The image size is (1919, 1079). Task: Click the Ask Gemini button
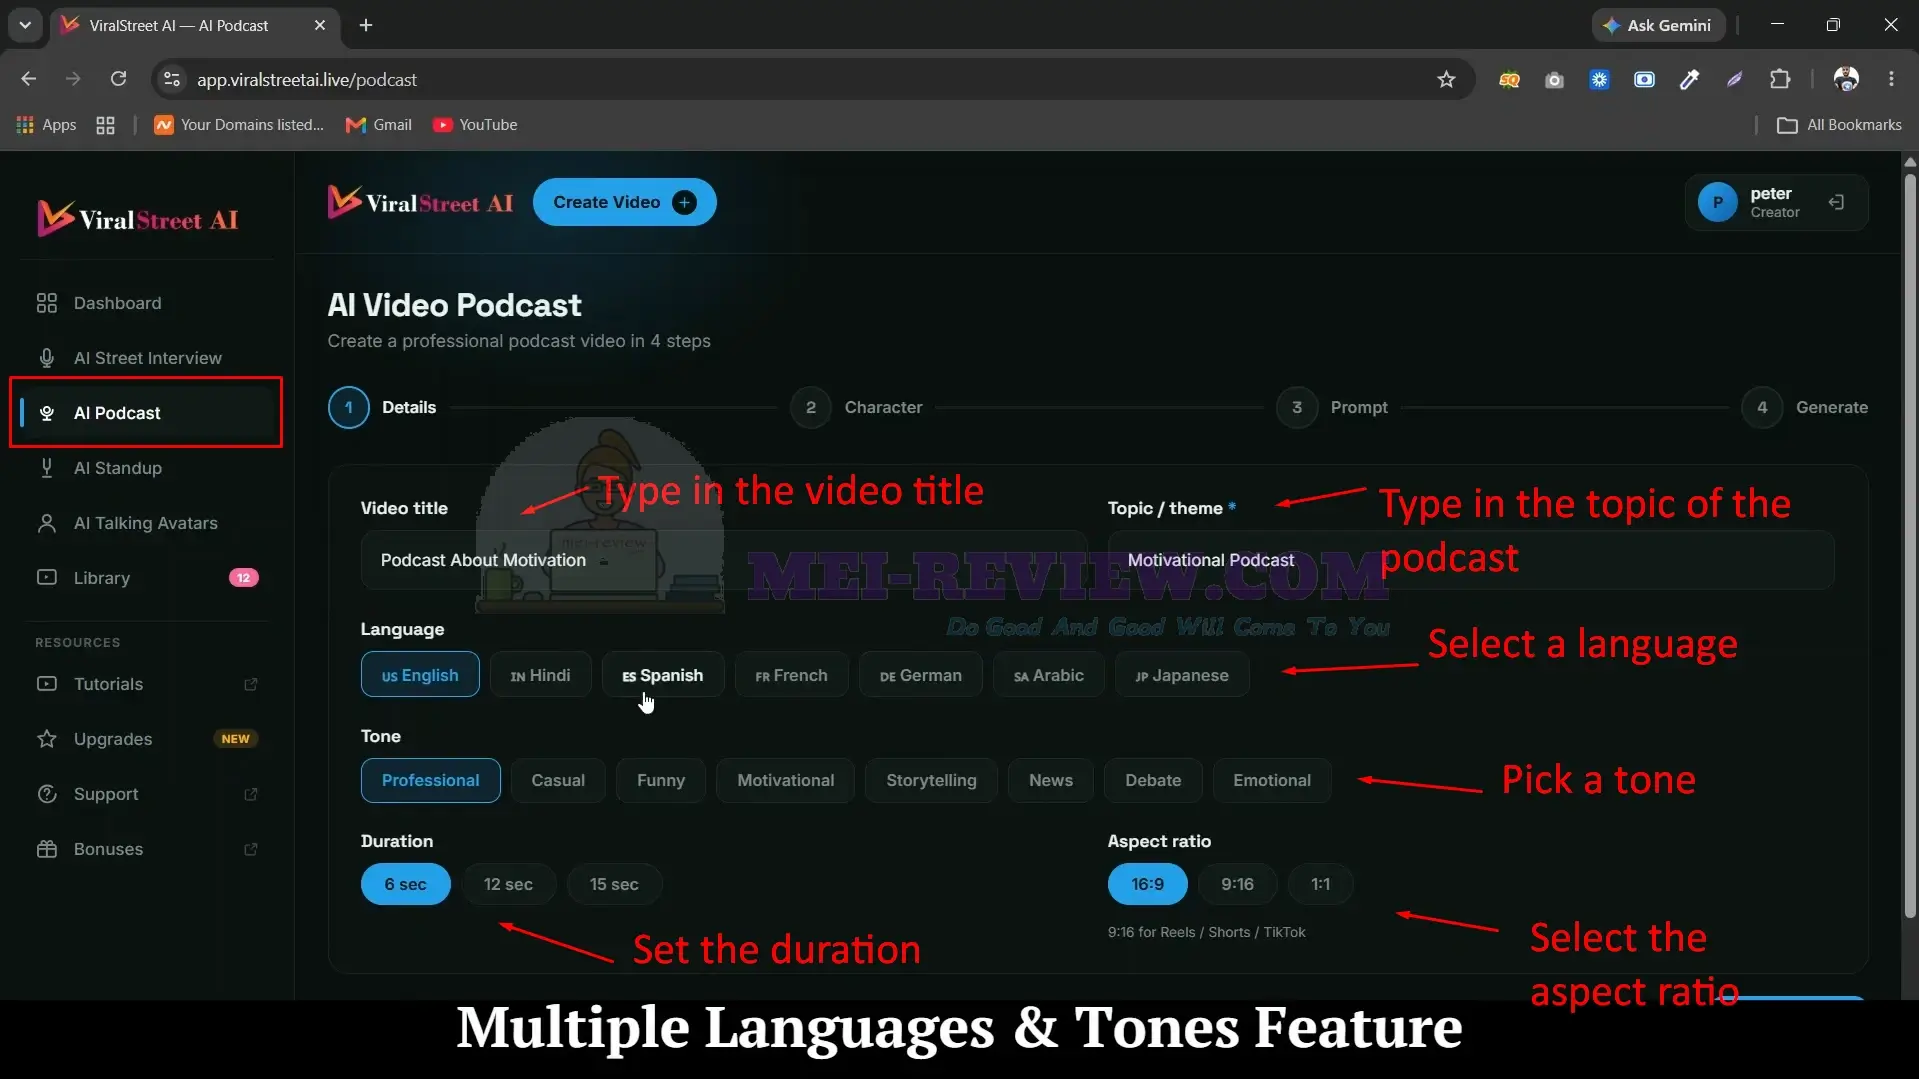pyautogui.click(x=1657, y=25)
